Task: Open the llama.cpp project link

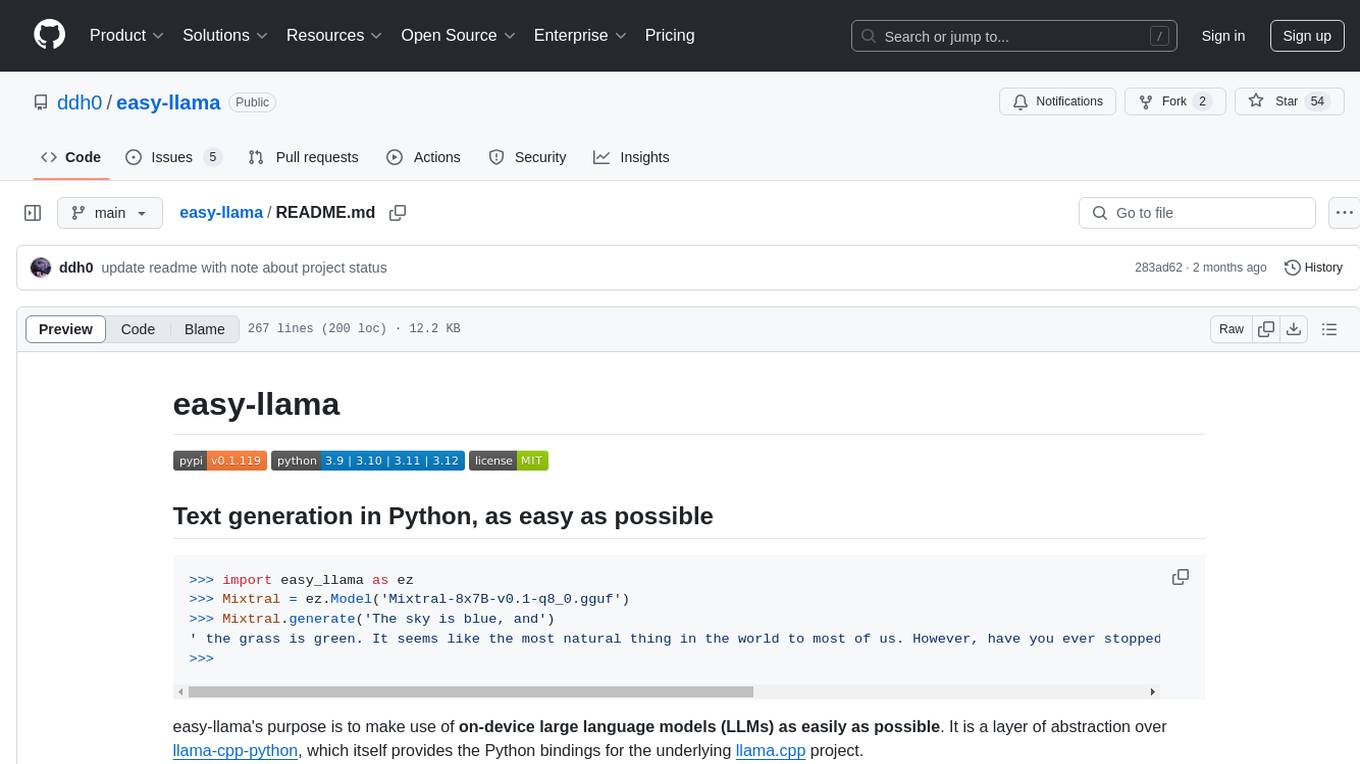Action: [x=770, y=750]
